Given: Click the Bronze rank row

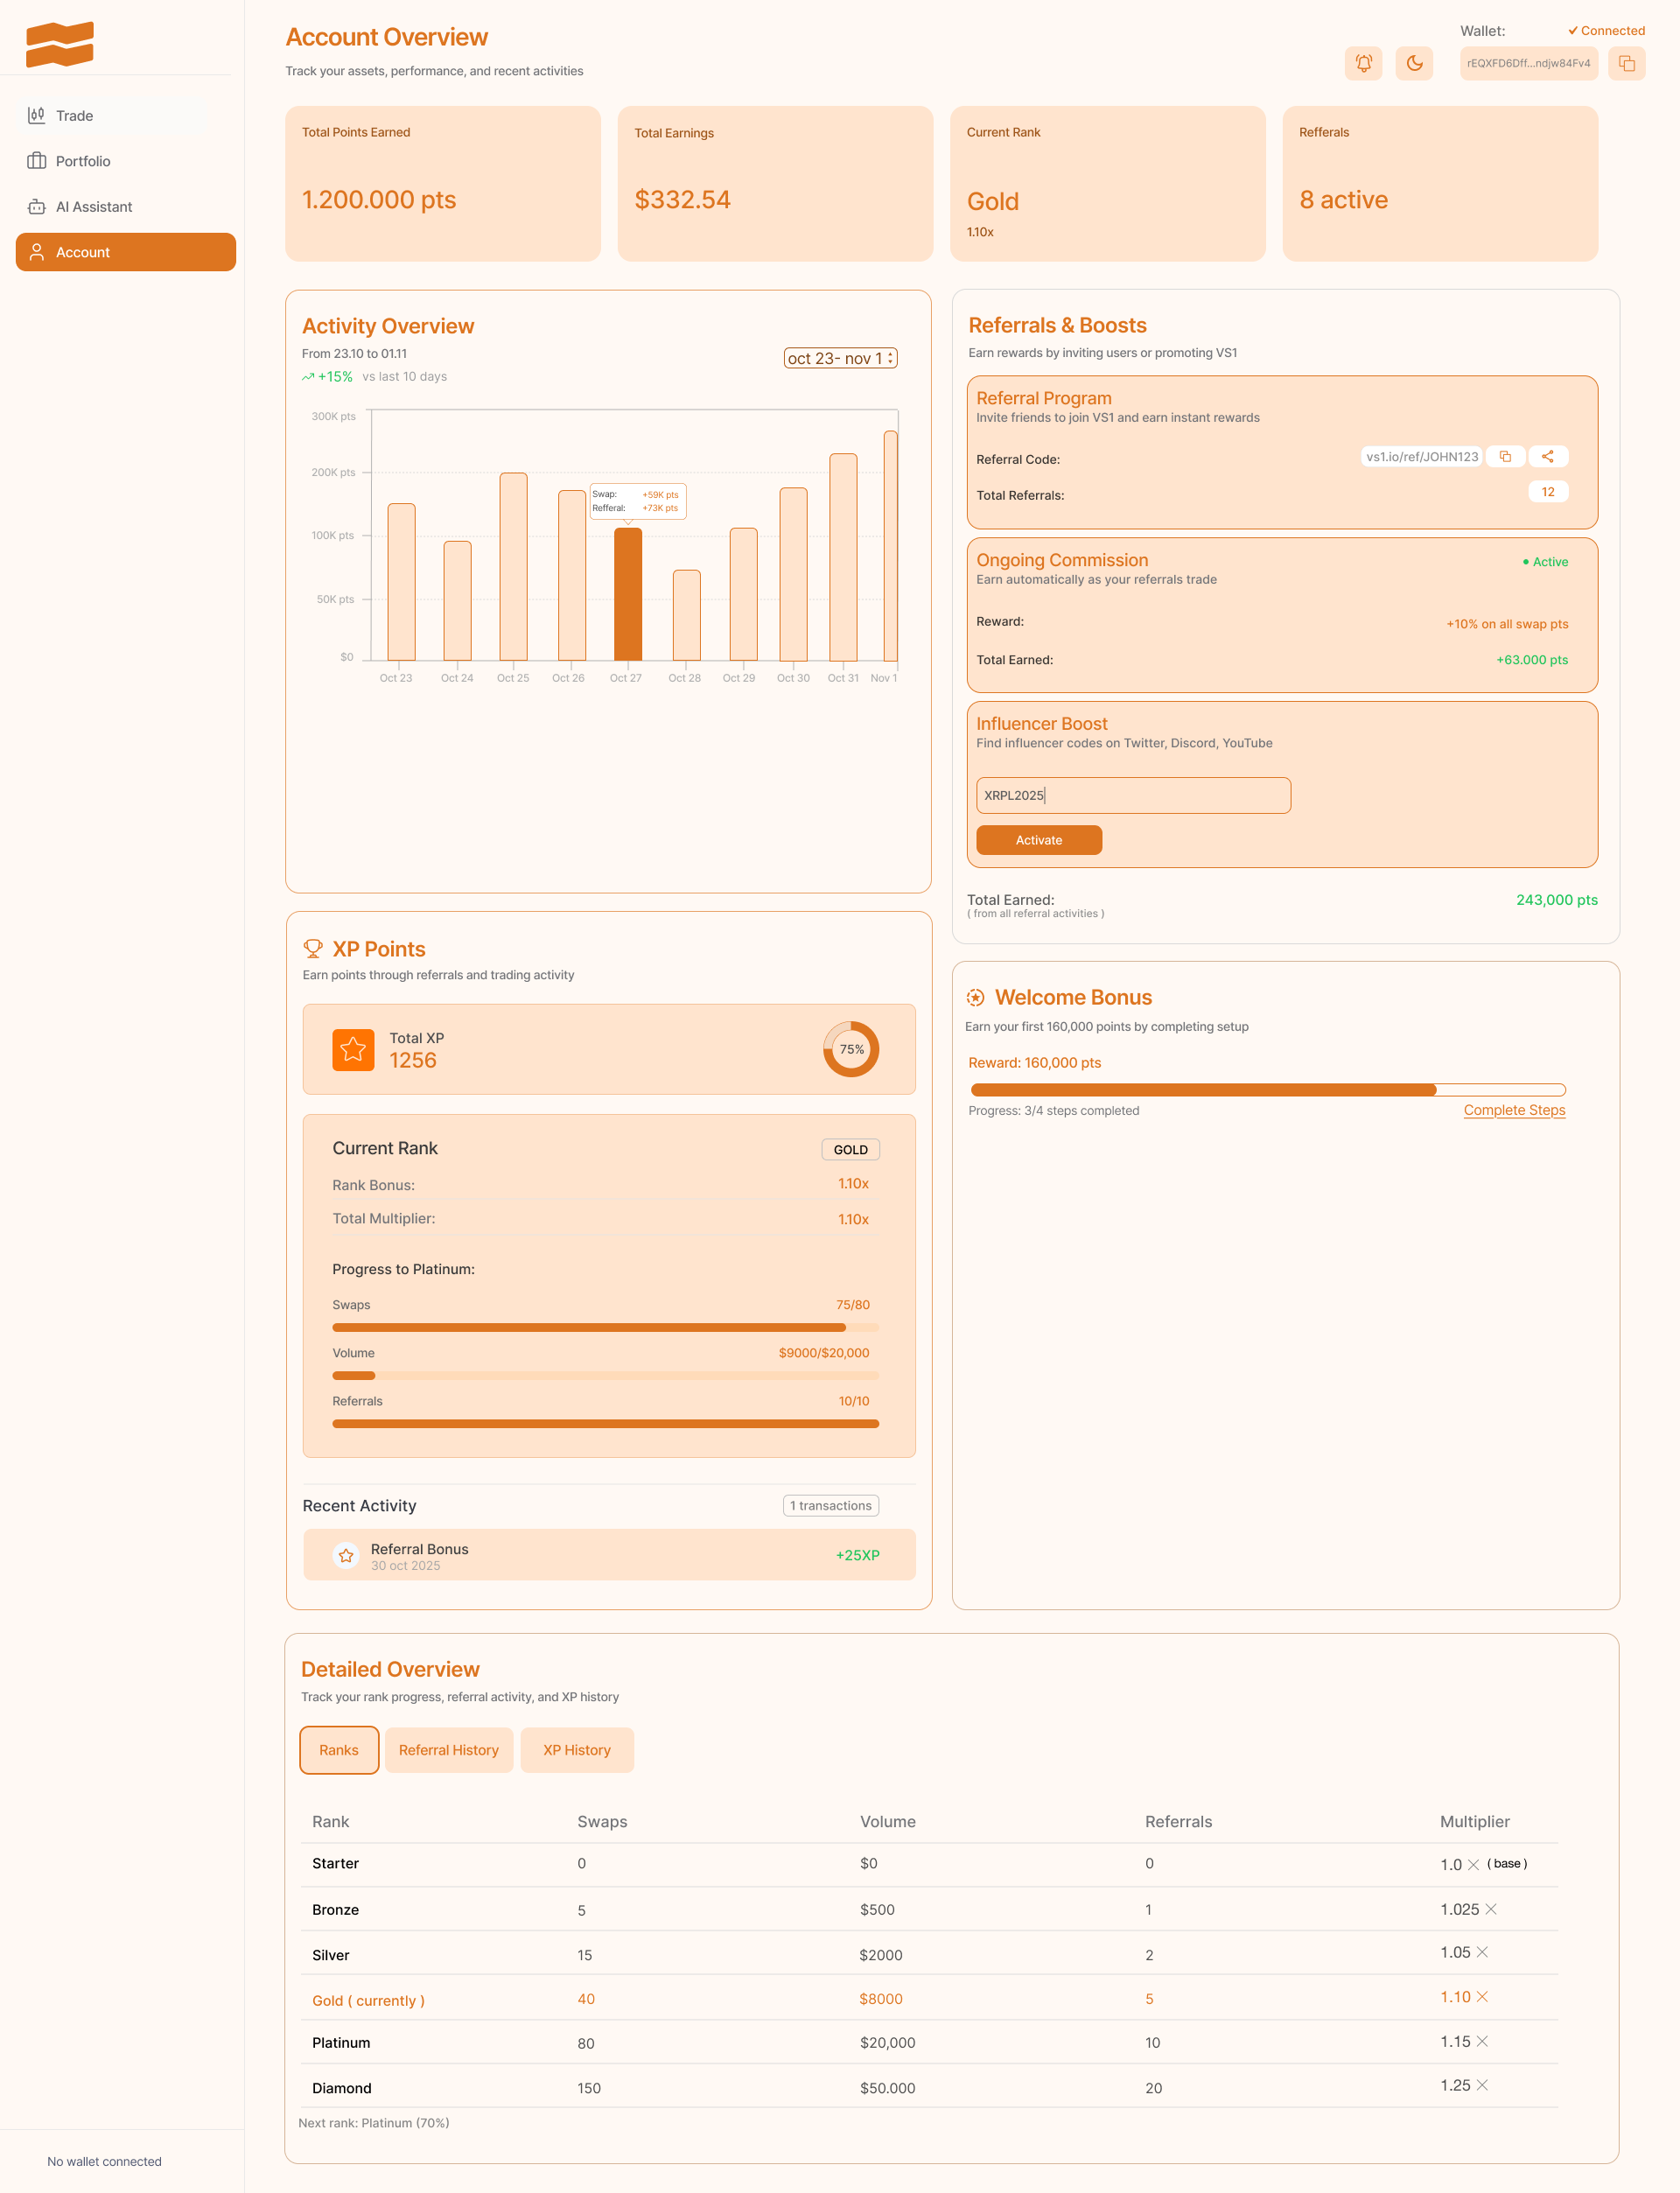Looking at the screenshot, I should point(929,1909).
